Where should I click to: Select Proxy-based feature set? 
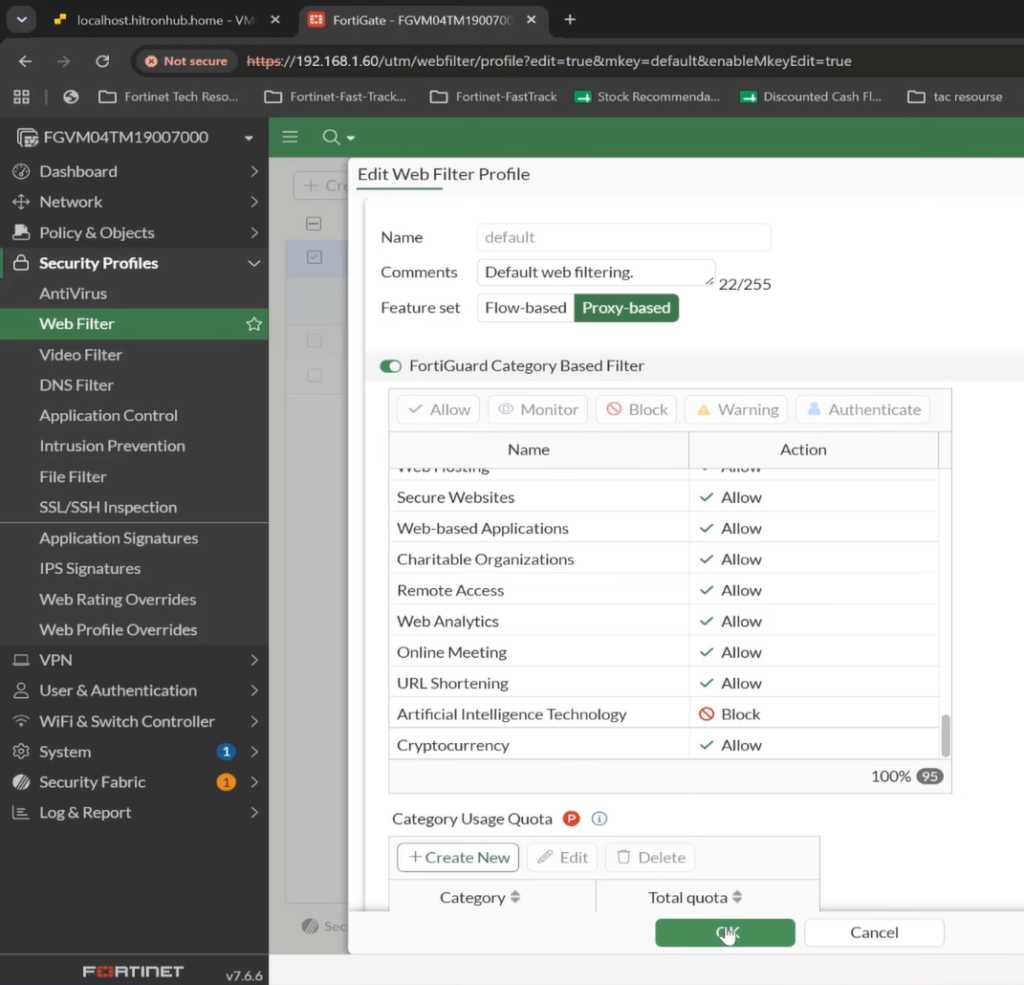pos(626,308)
